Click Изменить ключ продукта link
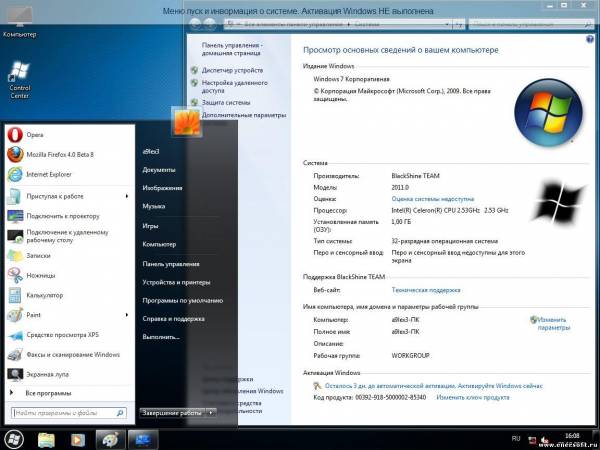The width and height of the screenshot is (600, 450). (473, 398)
